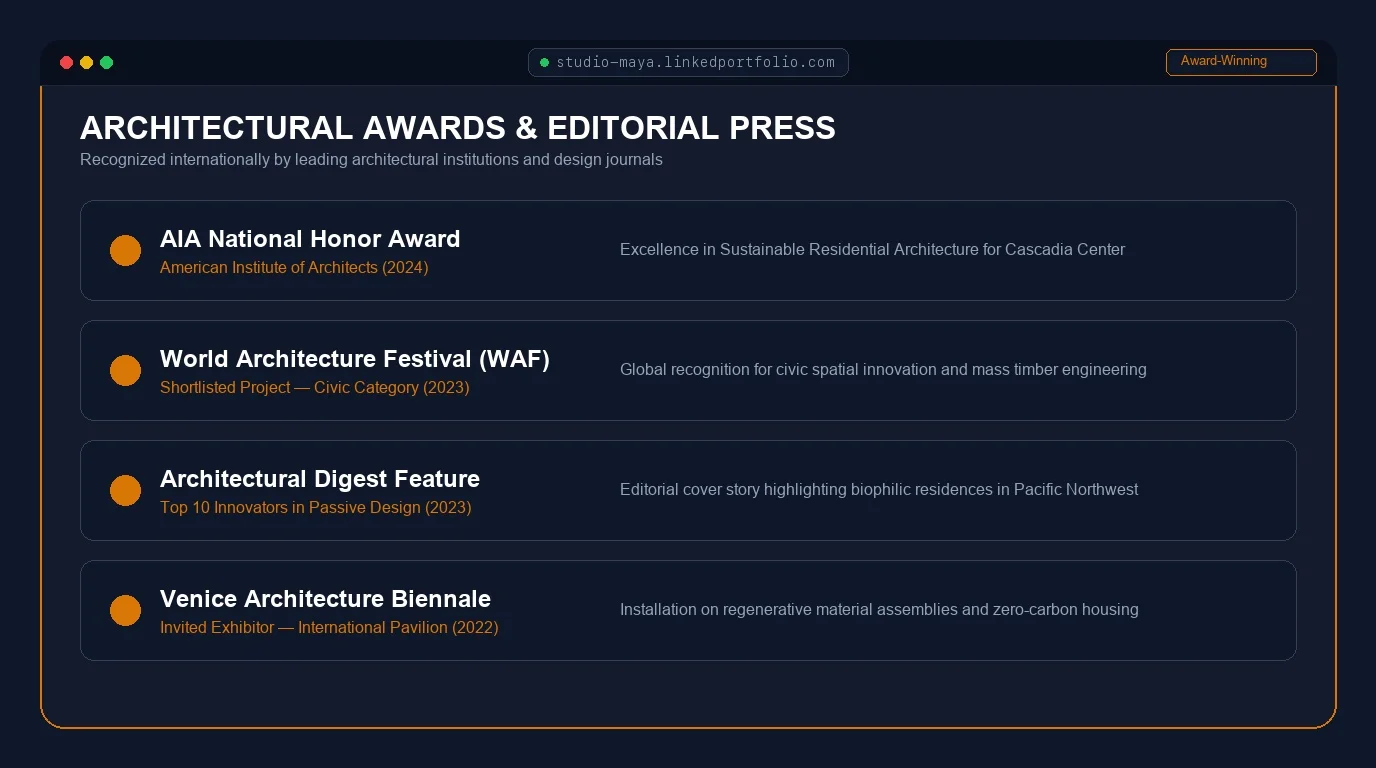Click the orange dot beside AIA National Honor Award
The height and width of the screenshot is (768, 1376).
[x=125, y=250]
